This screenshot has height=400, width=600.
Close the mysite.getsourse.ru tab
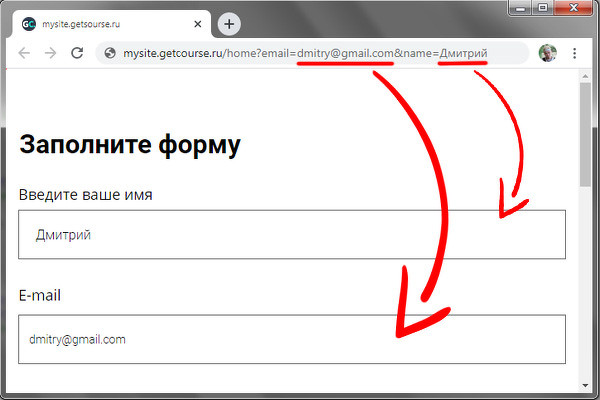coord(198,24)
